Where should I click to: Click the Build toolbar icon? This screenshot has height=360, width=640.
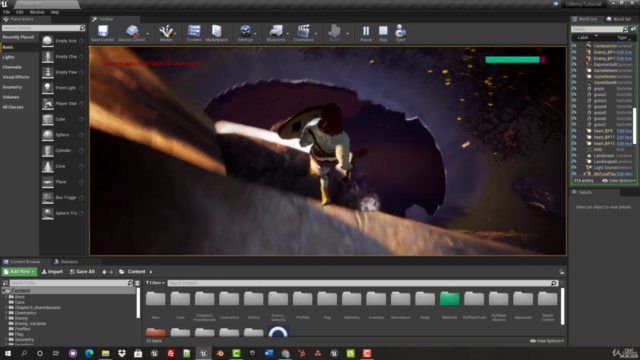point(334,32)
